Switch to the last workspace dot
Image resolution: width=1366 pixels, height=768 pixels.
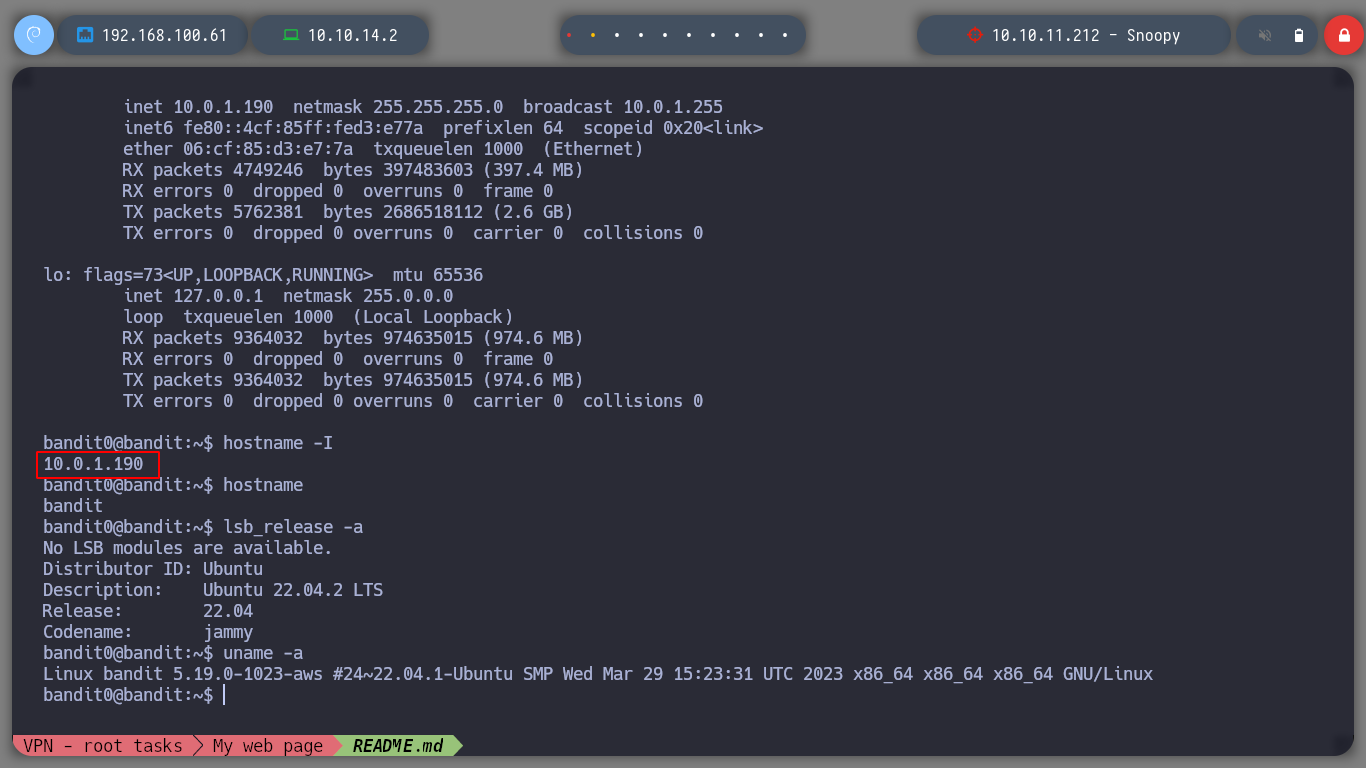785,35
